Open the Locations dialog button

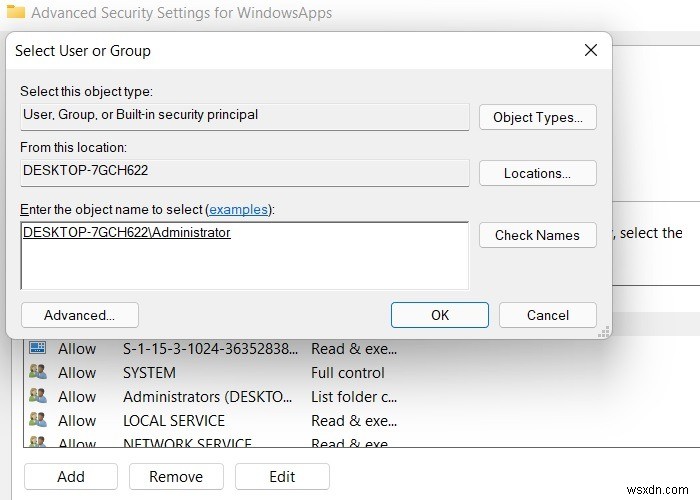(538, 173)
